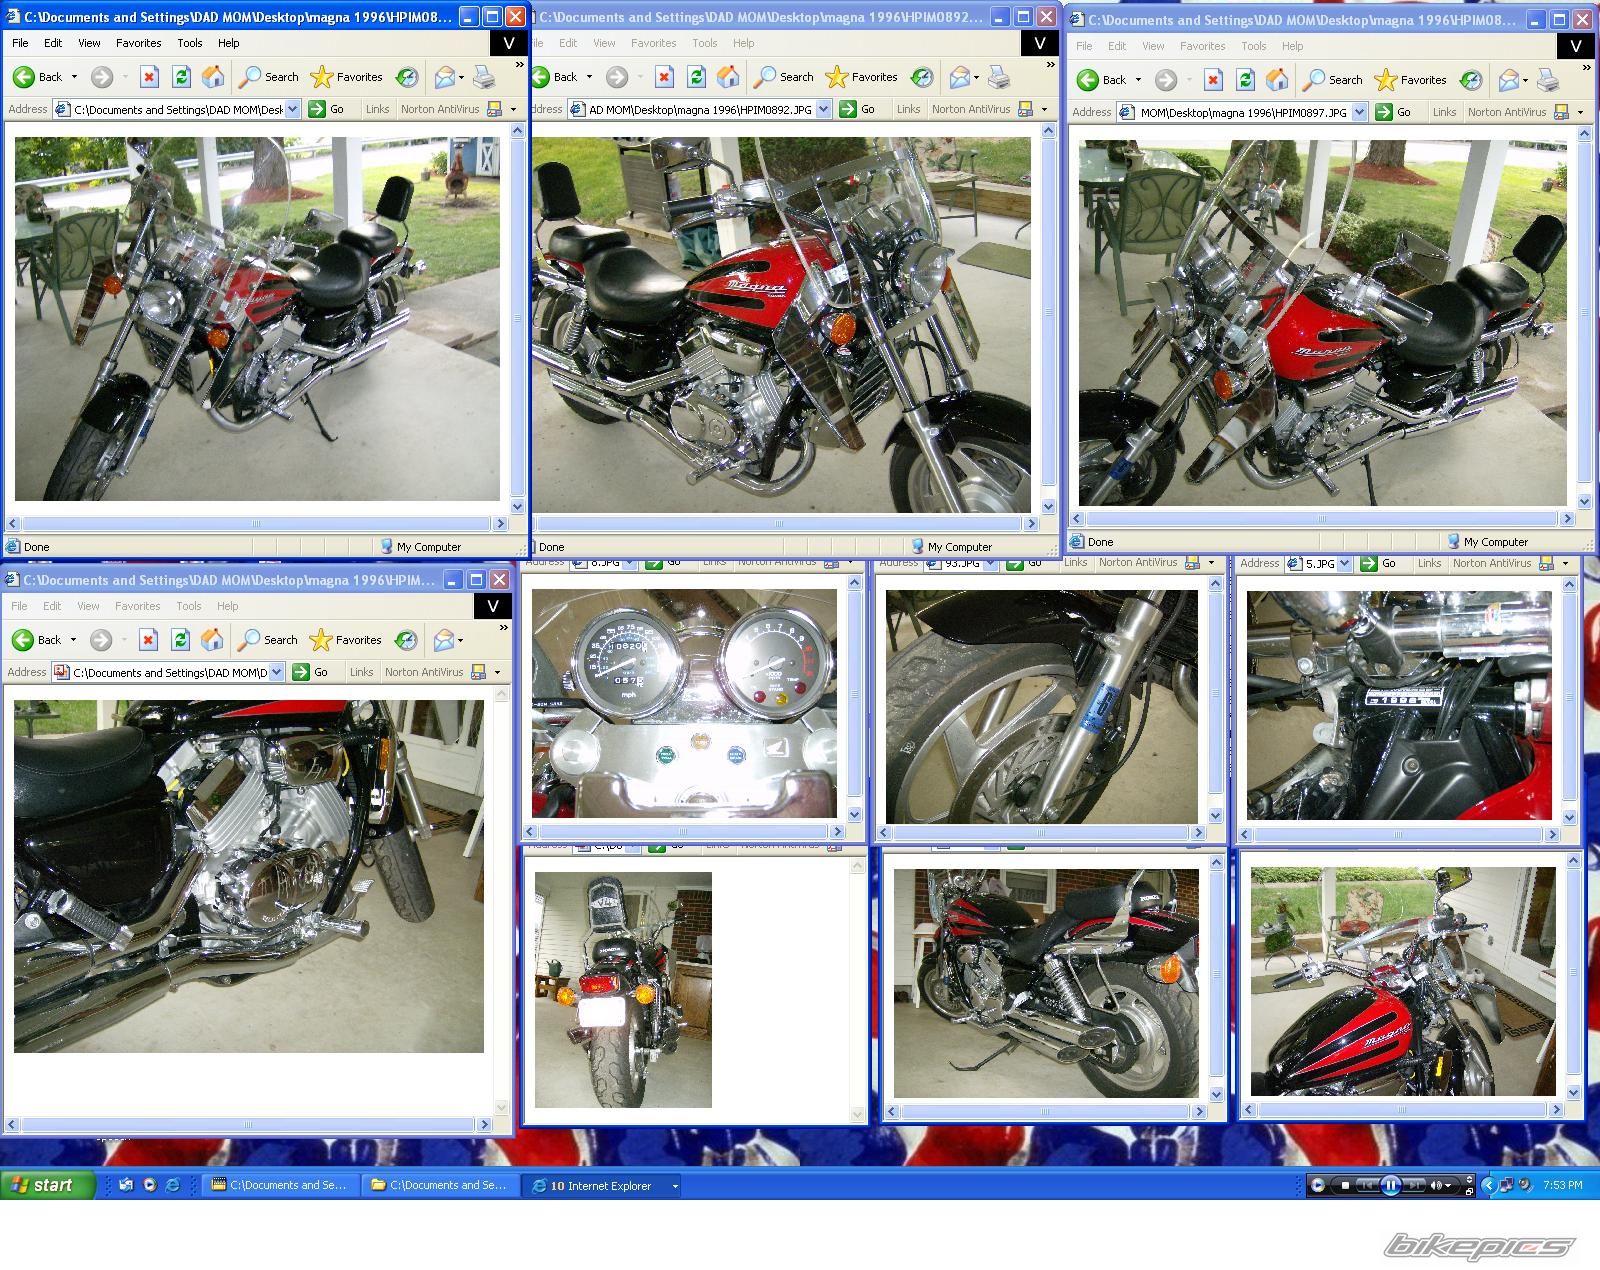Click Refresh icon in the HPIM0892.JPG window
The width and height of the screenshot is (1600, 1270).
click(x=697, y=77)
